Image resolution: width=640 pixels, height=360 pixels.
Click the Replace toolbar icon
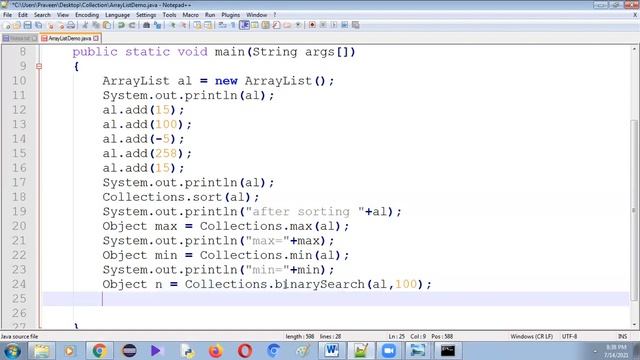[x=157, y=25]
